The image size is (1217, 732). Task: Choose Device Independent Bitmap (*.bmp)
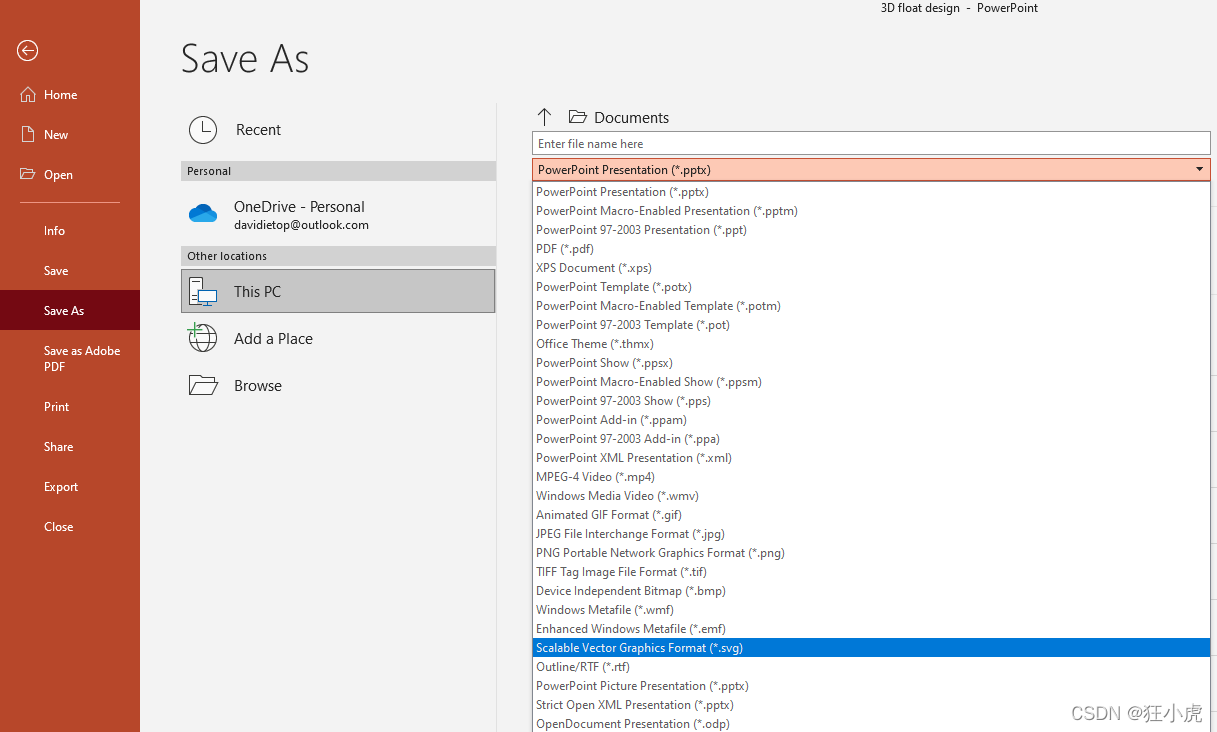tap(871, 590)
